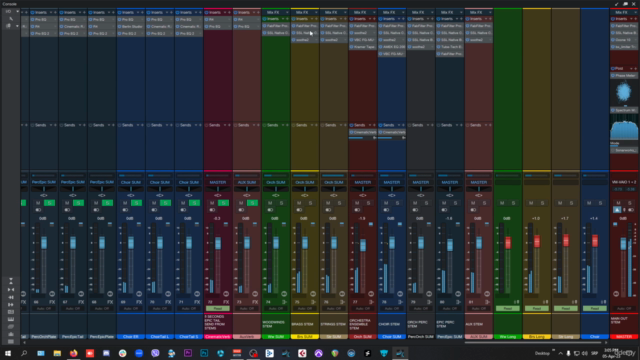Image resolution: width=640 pixels, height=360 pixels.
Task: Click the volume fader on Choir ER channel
Action: 131,243
